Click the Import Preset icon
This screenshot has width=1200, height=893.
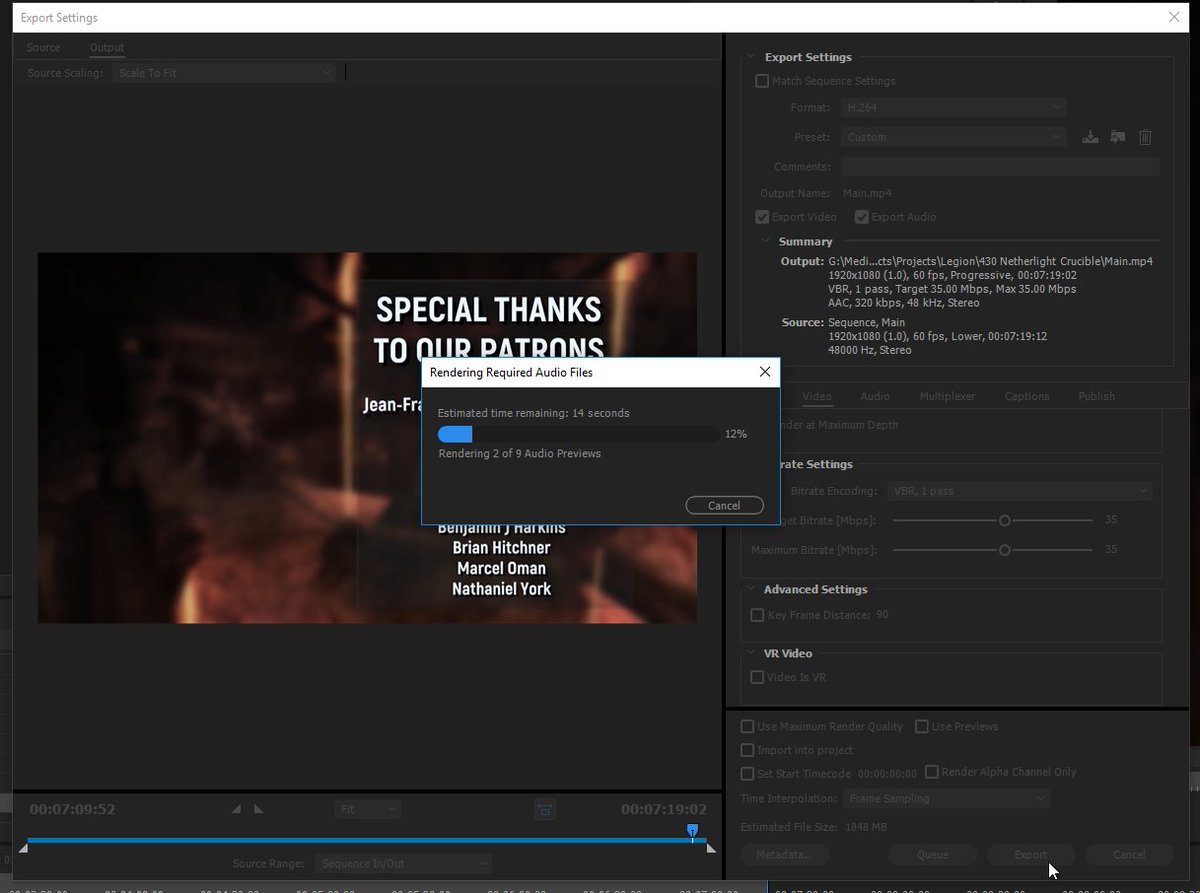(x=1118, y=137)
